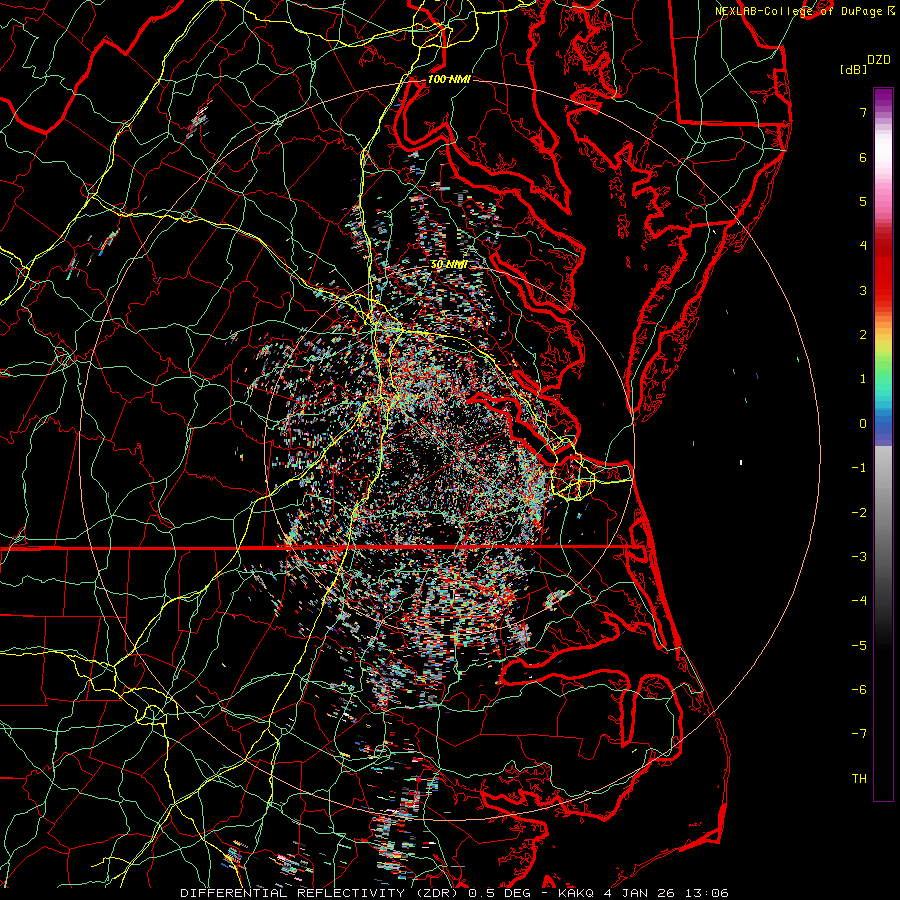The width and height of the screenshot is (900, 900).
Task: Click the -3 dB label on color scale
Action: click(x=859, y=557)
